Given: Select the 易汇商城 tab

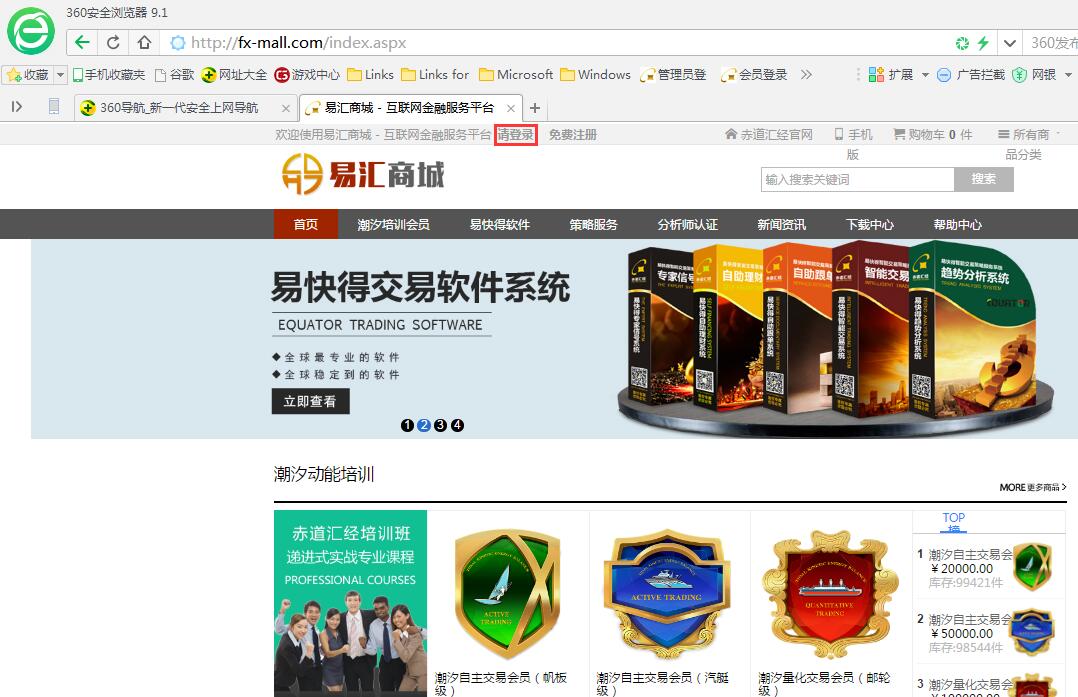Looking at the screenshot, I should (411, 108).
